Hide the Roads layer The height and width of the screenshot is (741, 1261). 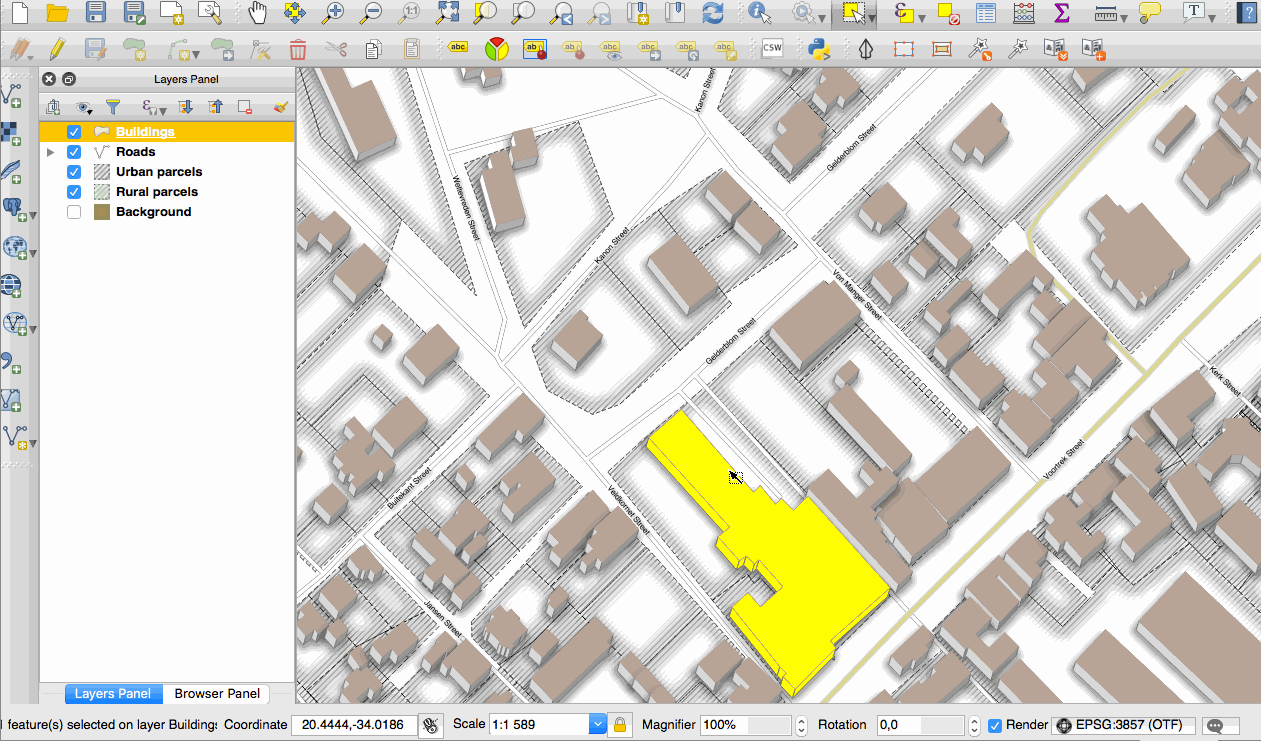[x=74, y=152]
